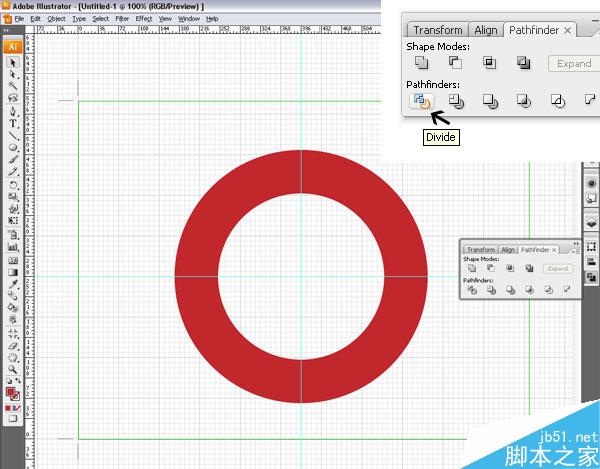Reset to default fill and stroke
Viewport: 600px width, 469px height.
8,381
